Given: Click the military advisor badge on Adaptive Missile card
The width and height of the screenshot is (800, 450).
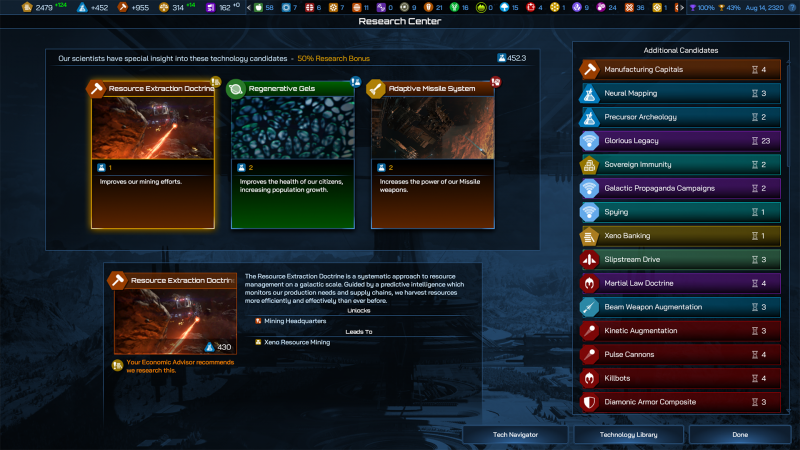Looking at the screenshot, I should click(494, 82).
